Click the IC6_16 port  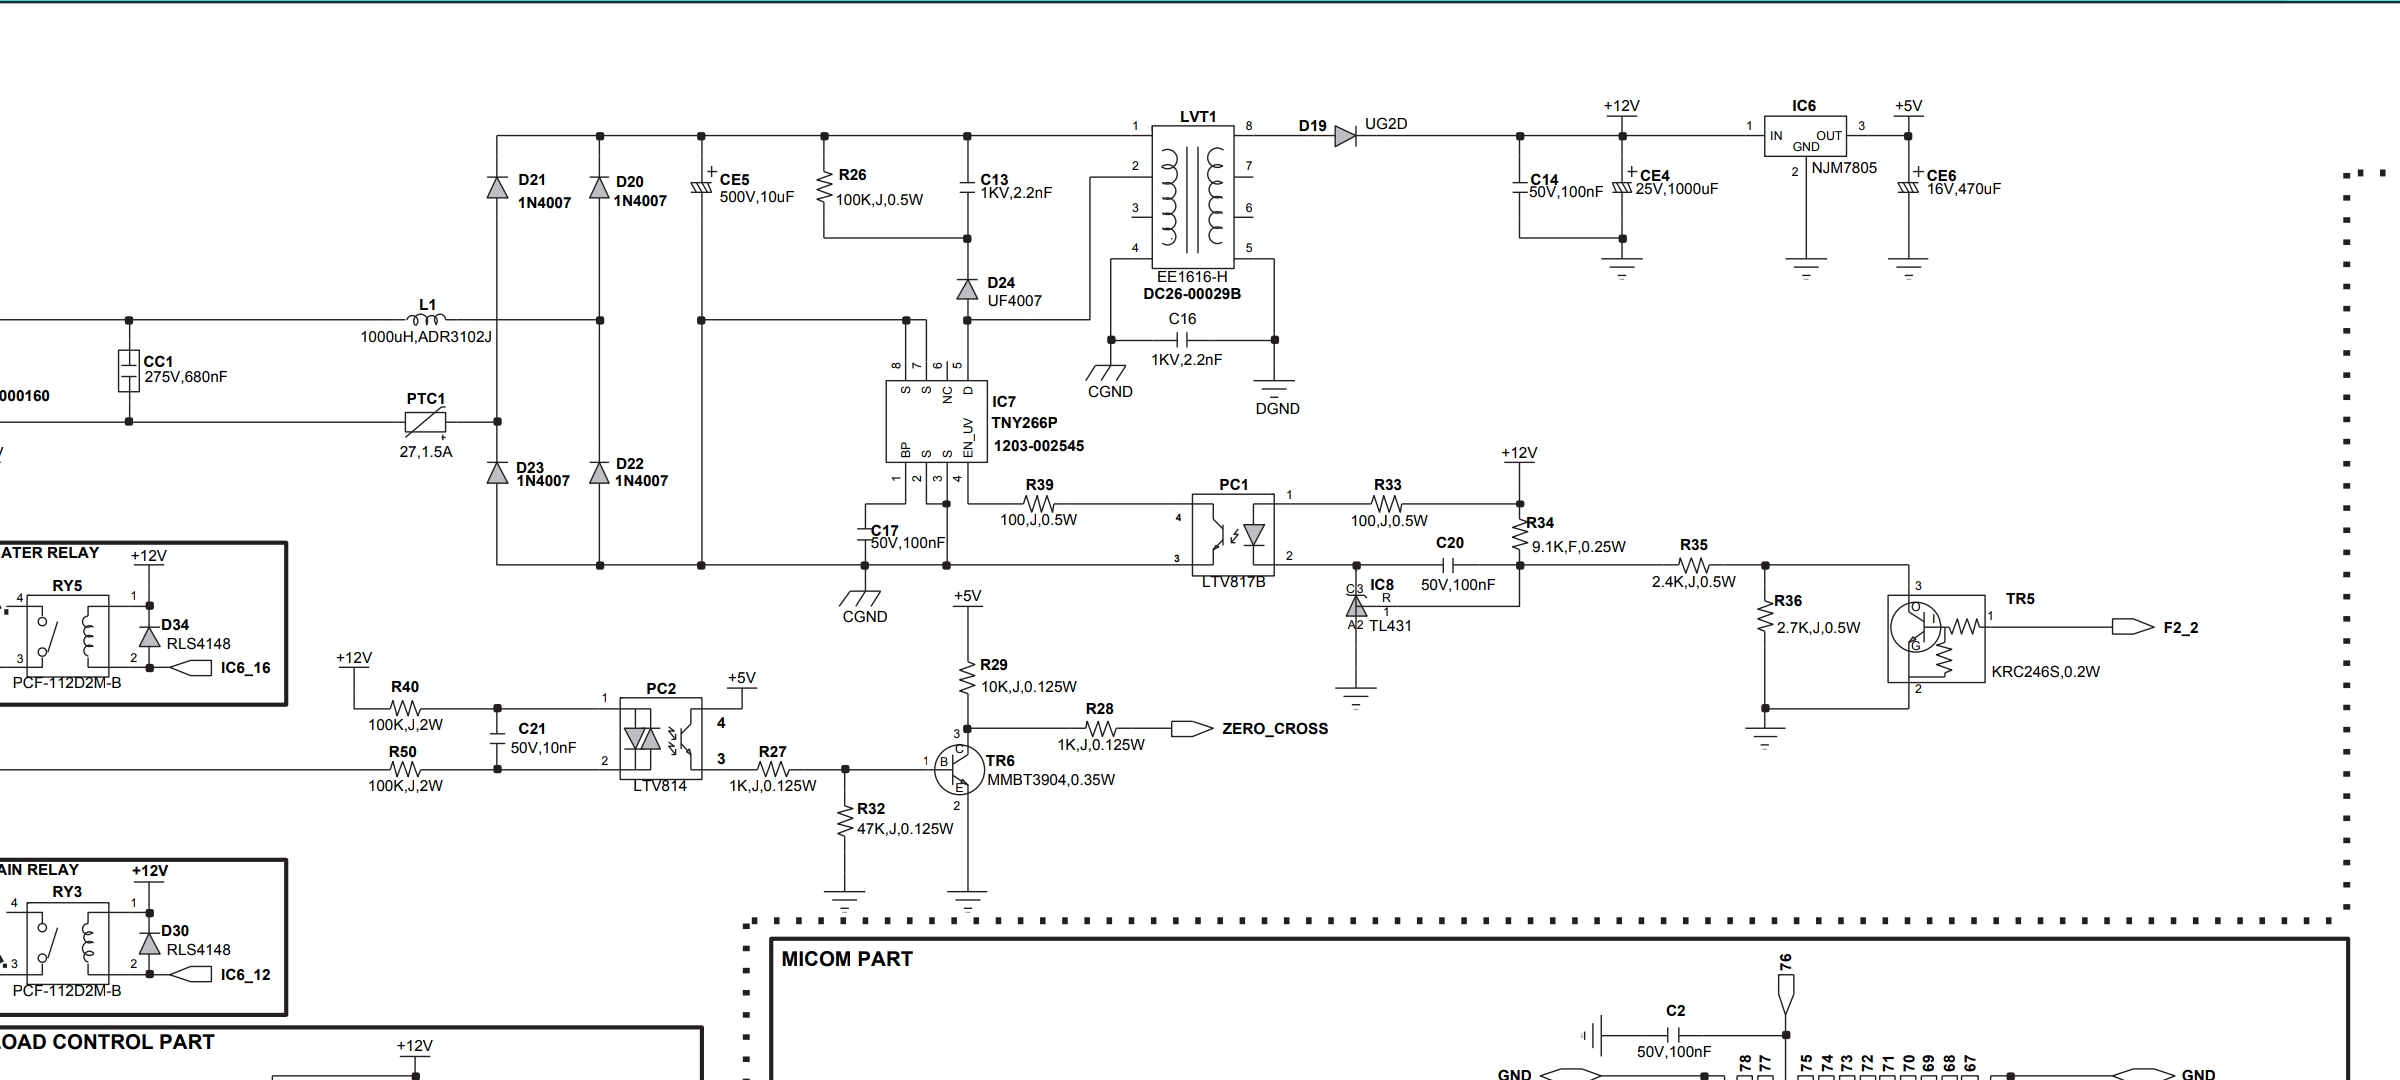click(190, 668)
